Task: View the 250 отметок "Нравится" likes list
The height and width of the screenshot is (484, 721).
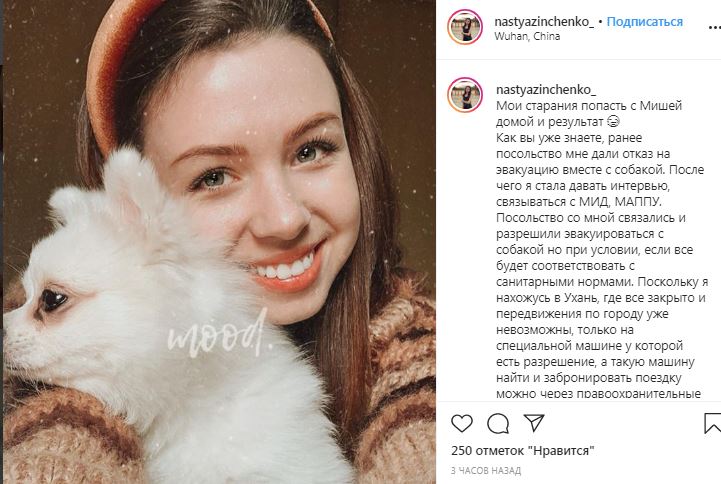Action: click(523, 450)
